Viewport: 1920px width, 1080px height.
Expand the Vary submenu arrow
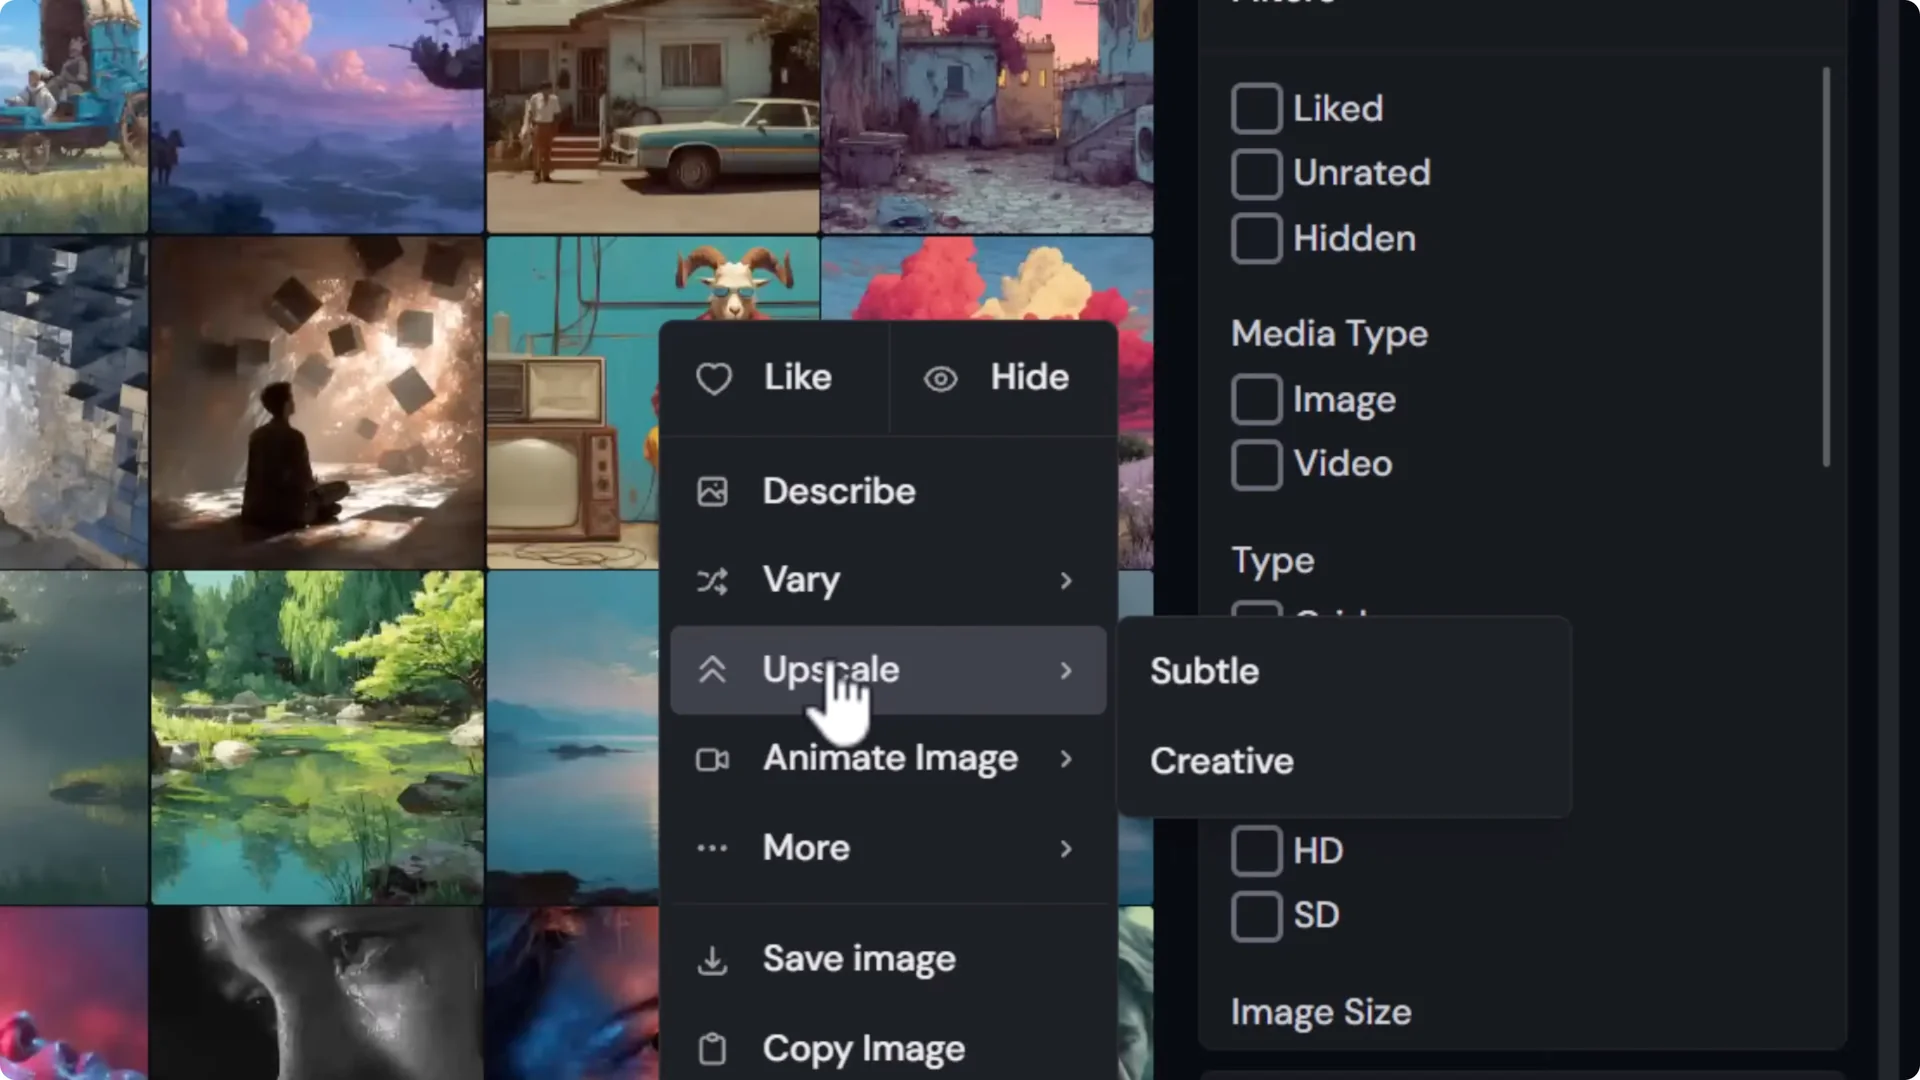pyautogui.click(x=1066, y=581)
